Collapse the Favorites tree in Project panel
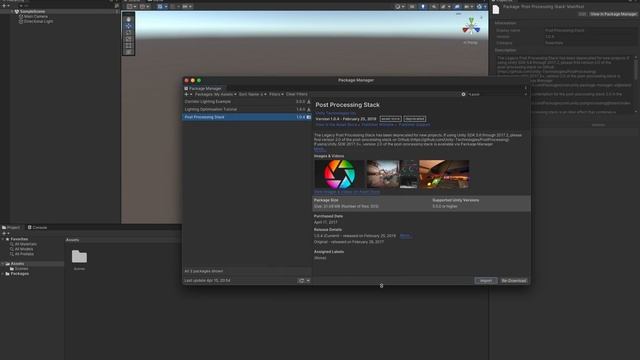 [x=3, y=239]
